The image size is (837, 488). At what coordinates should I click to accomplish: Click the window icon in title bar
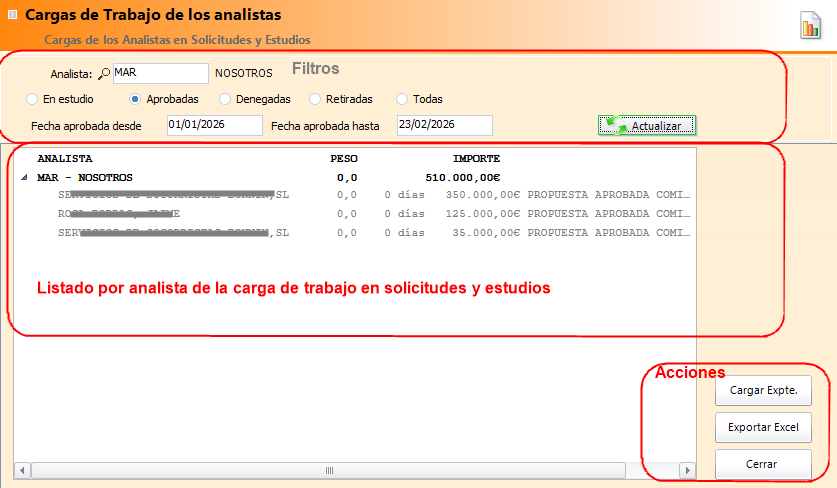12,15
